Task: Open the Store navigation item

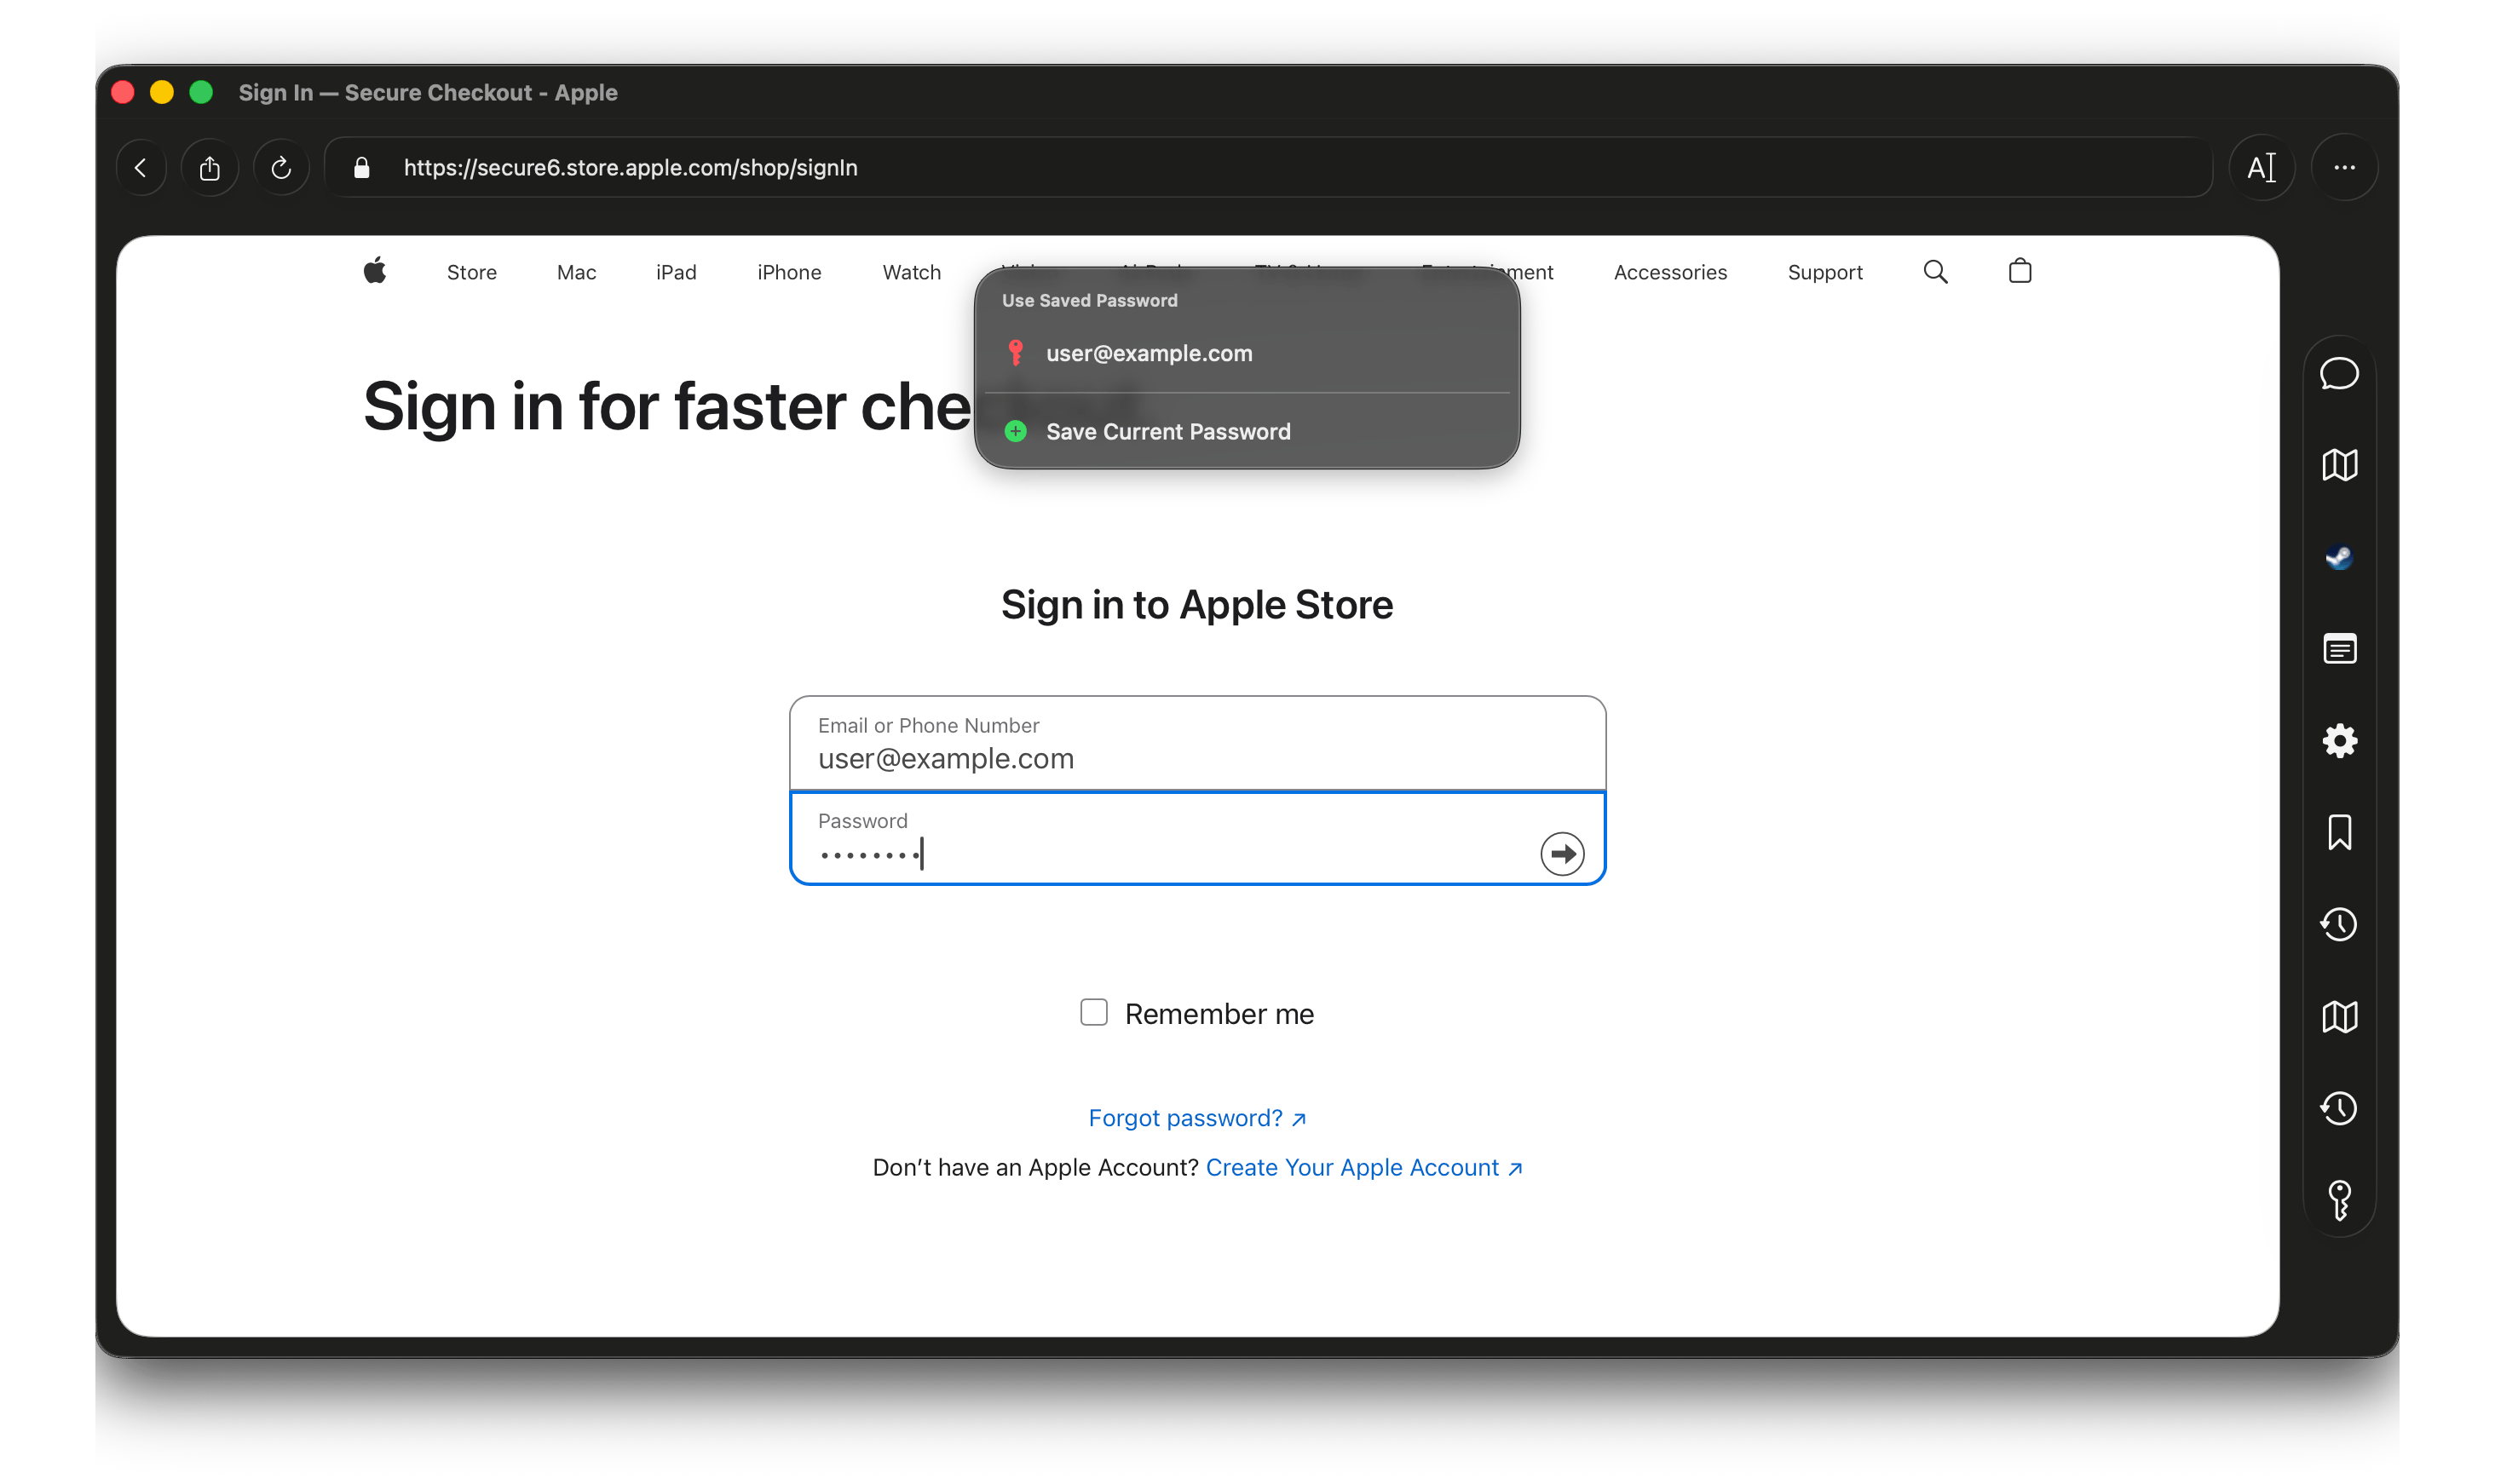Action: click(x=471, y=272)
